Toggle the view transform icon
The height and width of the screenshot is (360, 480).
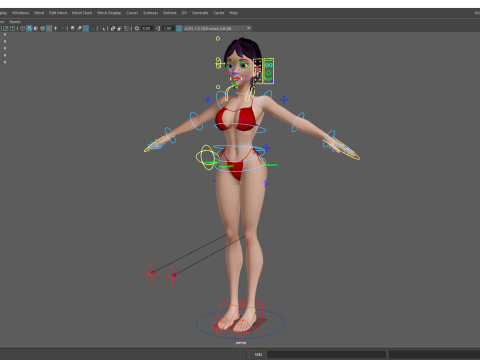[x=179, y=28]
